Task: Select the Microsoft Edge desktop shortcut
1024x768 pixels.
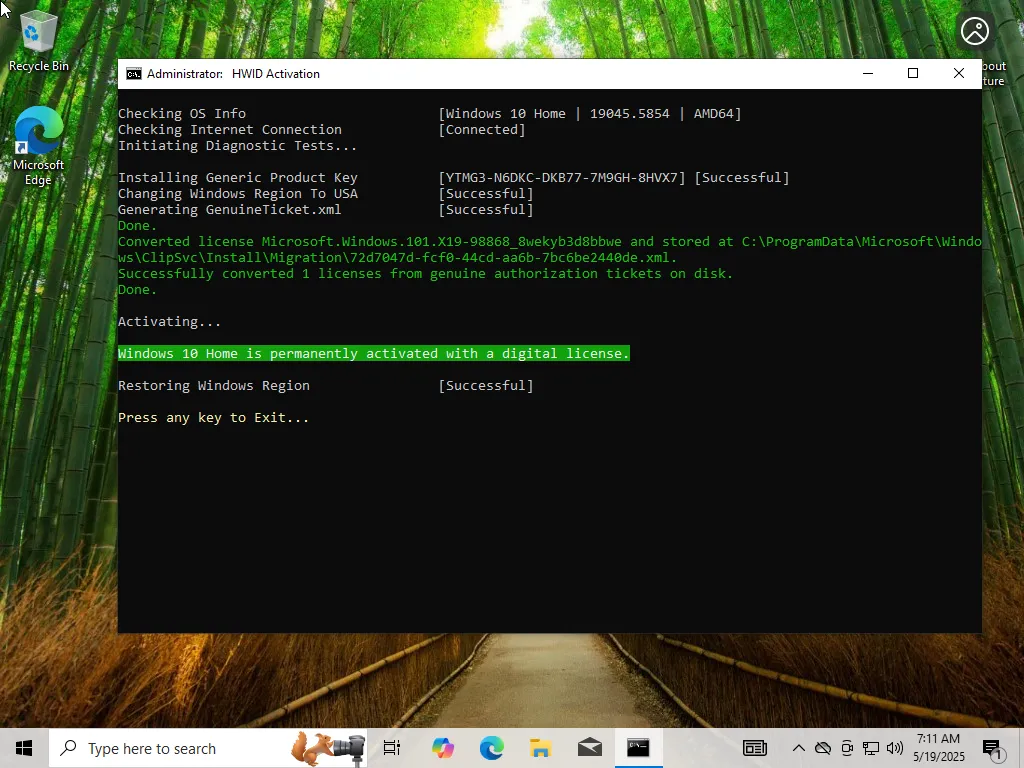Action: (38, 146)
